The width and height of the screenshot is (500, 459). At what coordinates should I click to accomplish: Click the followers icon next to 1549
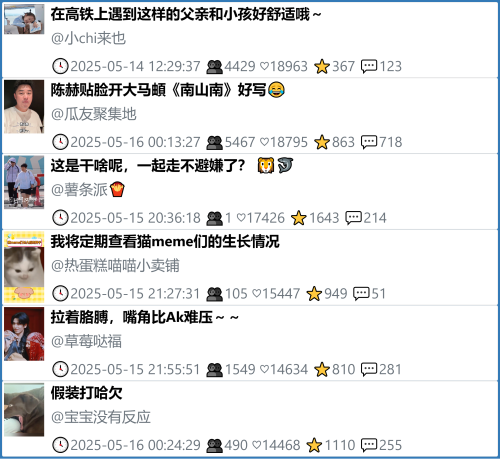click(214, 370)
